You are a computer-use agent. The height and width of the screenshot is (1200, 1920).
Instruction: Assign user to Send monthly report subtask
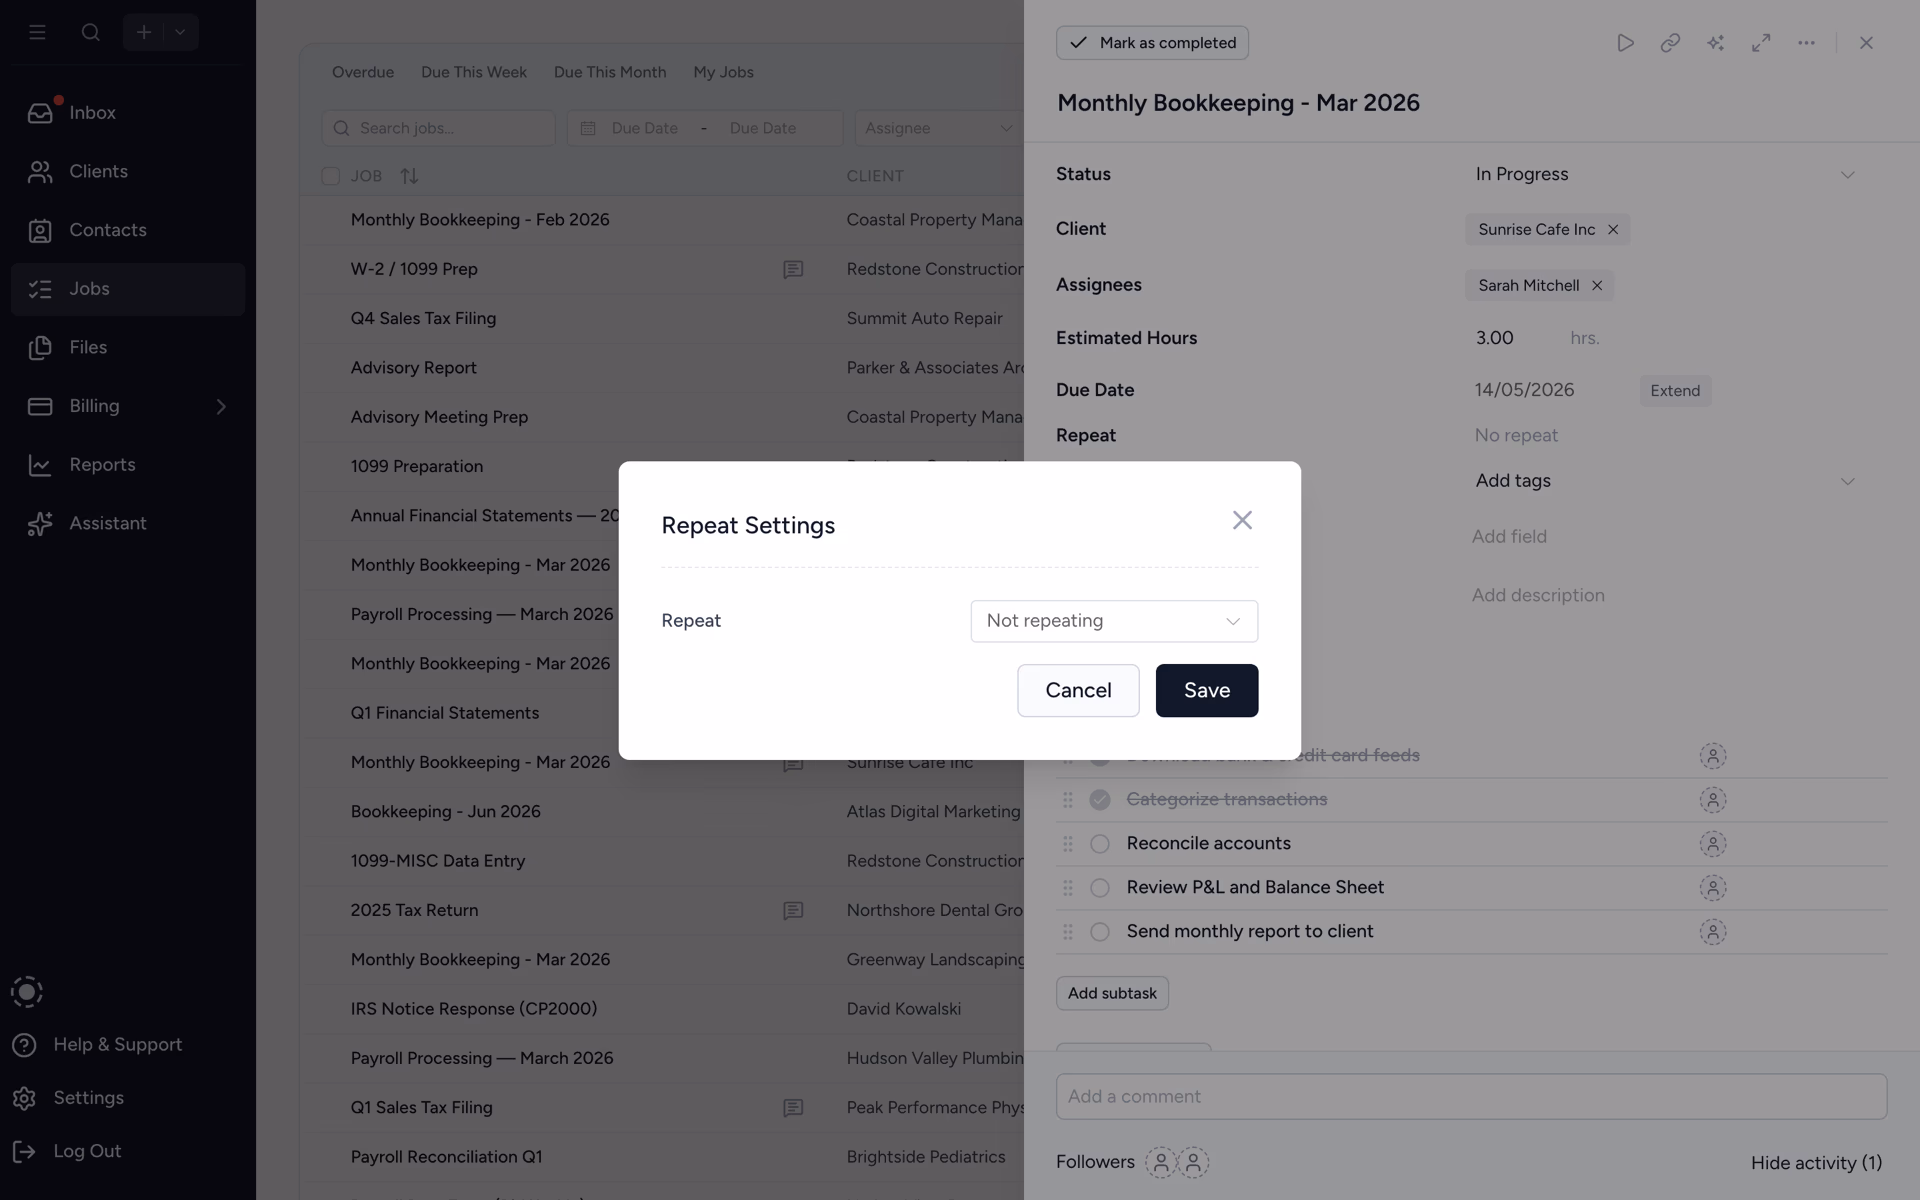point(1713,932)
